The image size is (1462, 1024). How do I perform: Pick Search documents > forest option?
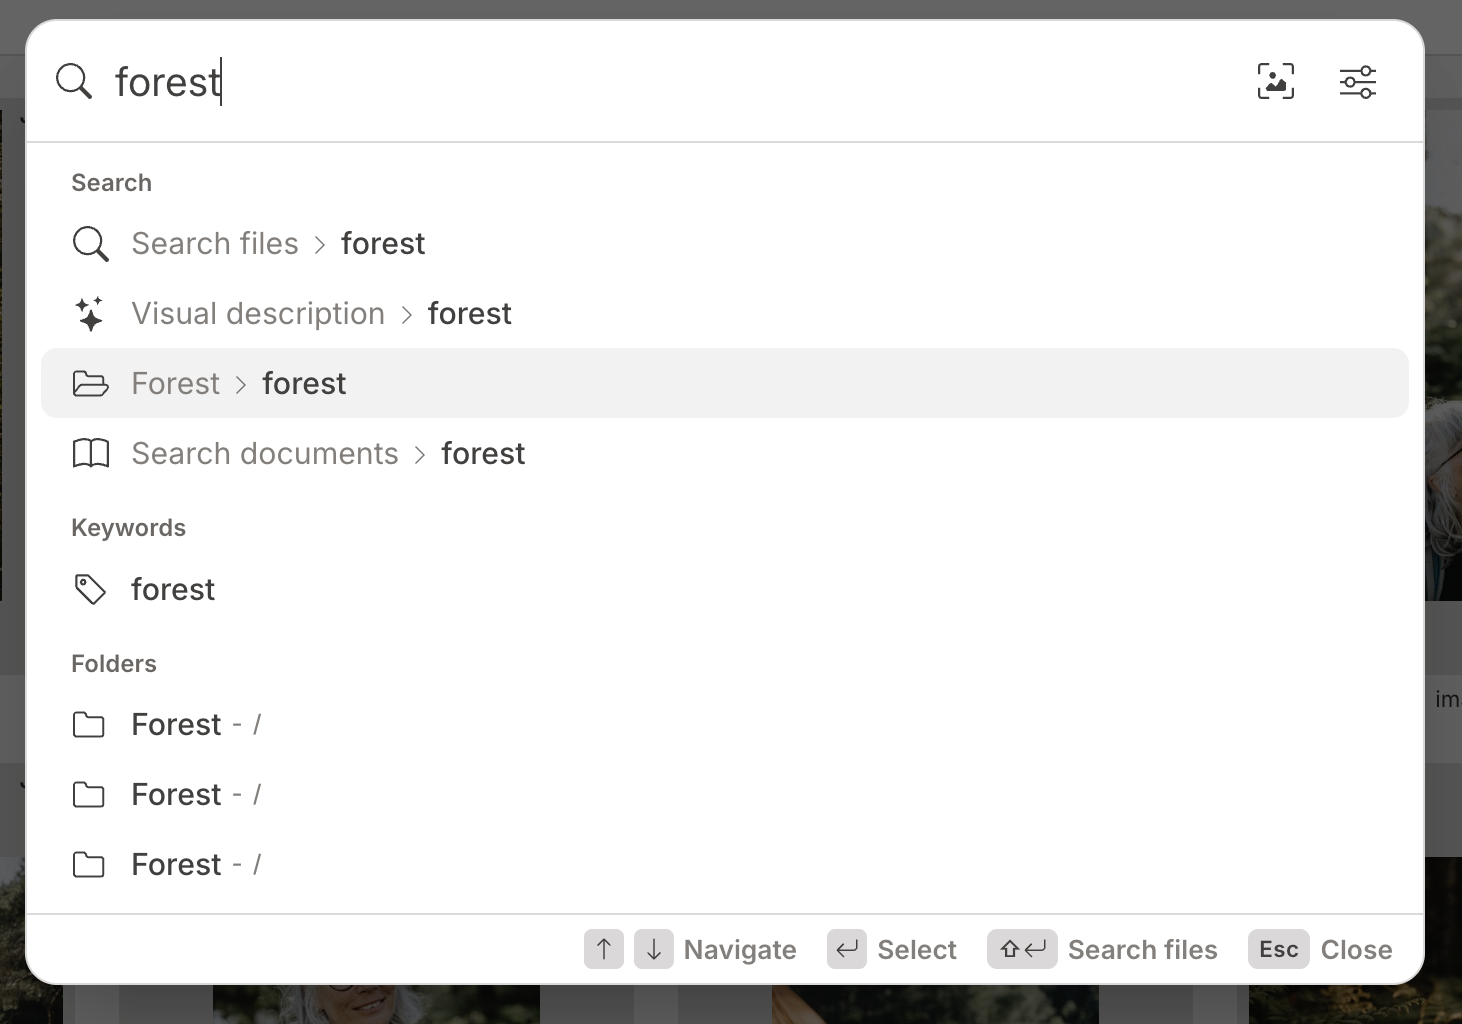(725, 454)
